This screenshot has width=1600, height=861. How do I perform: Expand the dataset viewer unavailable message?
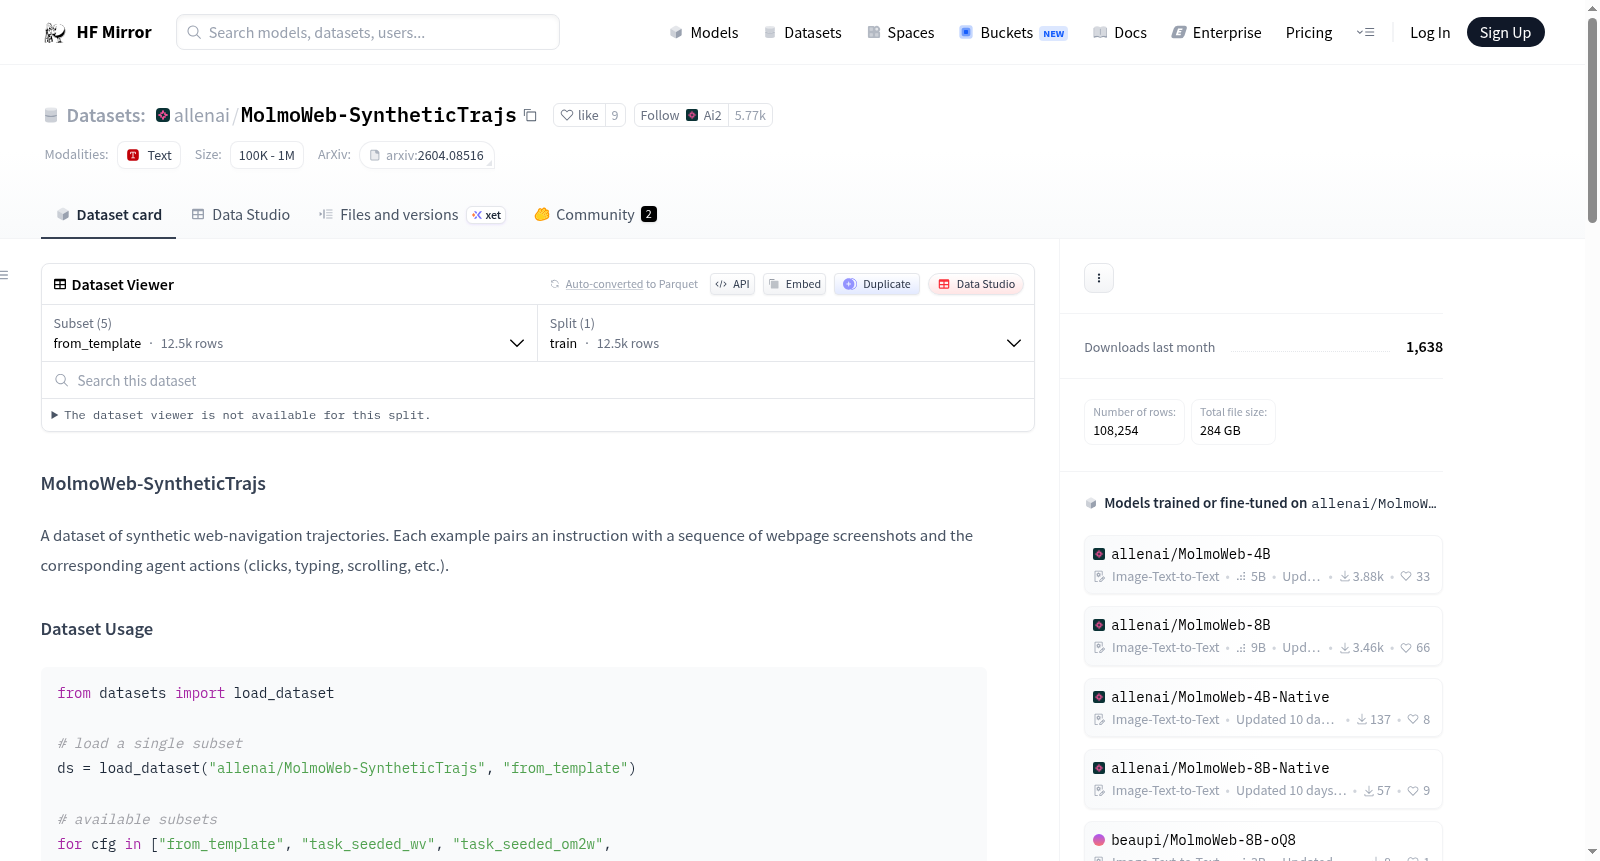coord(241,415)
